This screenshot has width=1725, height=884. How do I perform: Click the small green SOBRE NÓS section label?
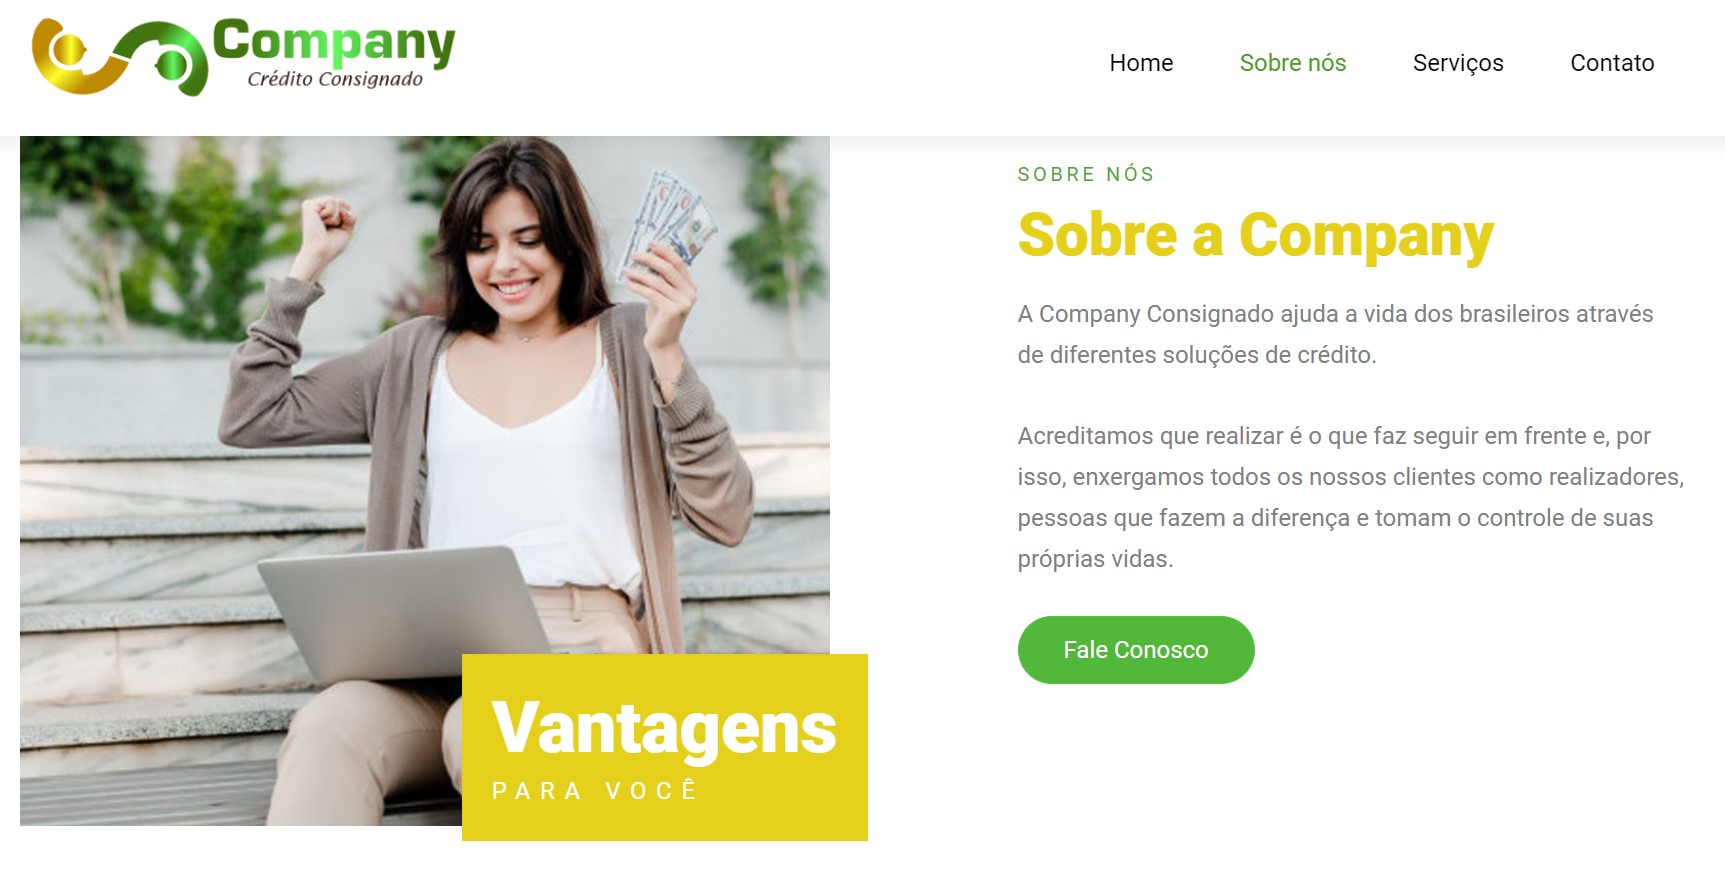1086,174
